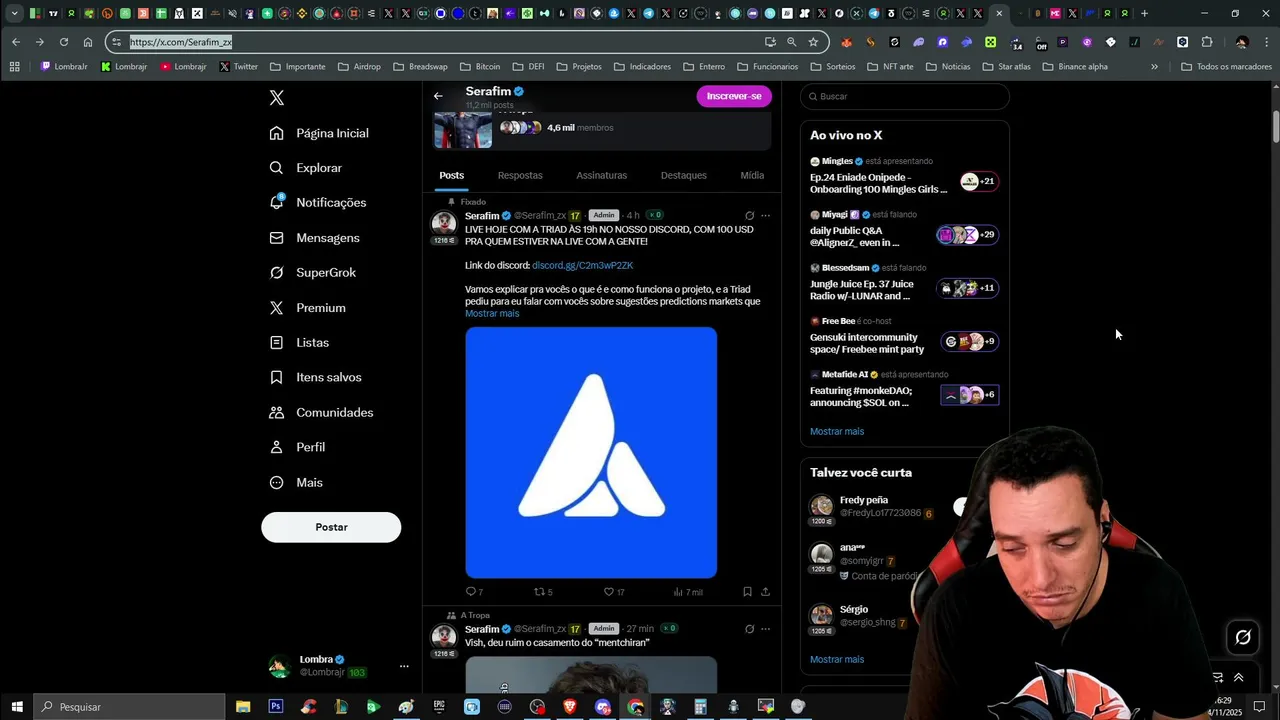Expand live spaces with Mostrar mais
1280x720 pixels.
pyautogui.click(x=837, y=431)
